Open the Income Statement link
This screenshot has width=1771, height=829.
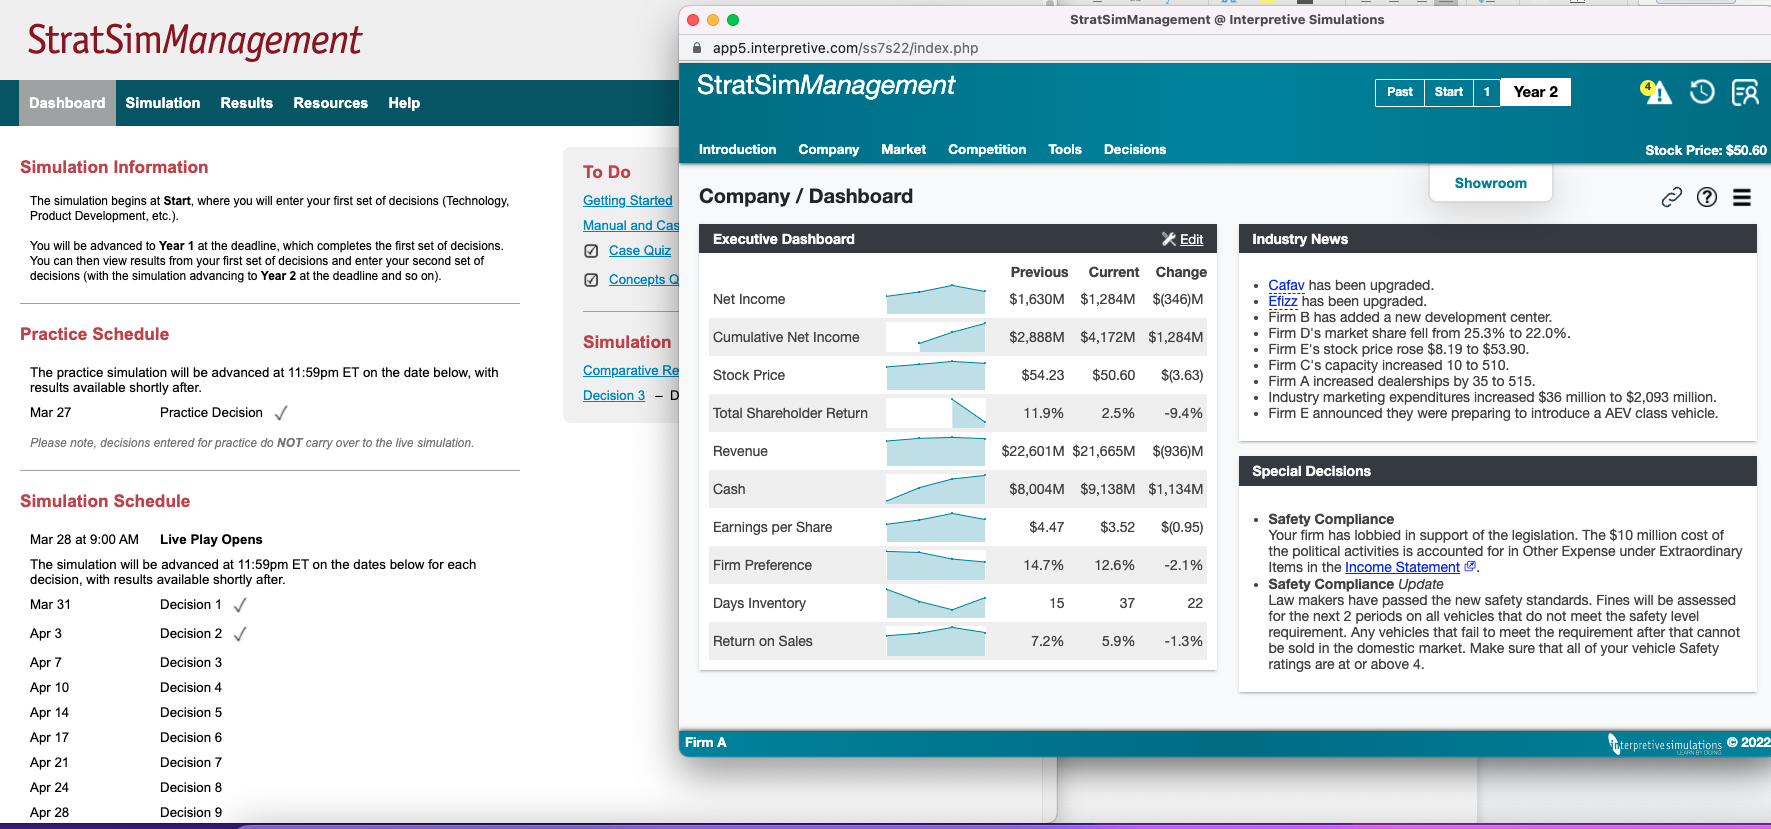(1402, 567)
